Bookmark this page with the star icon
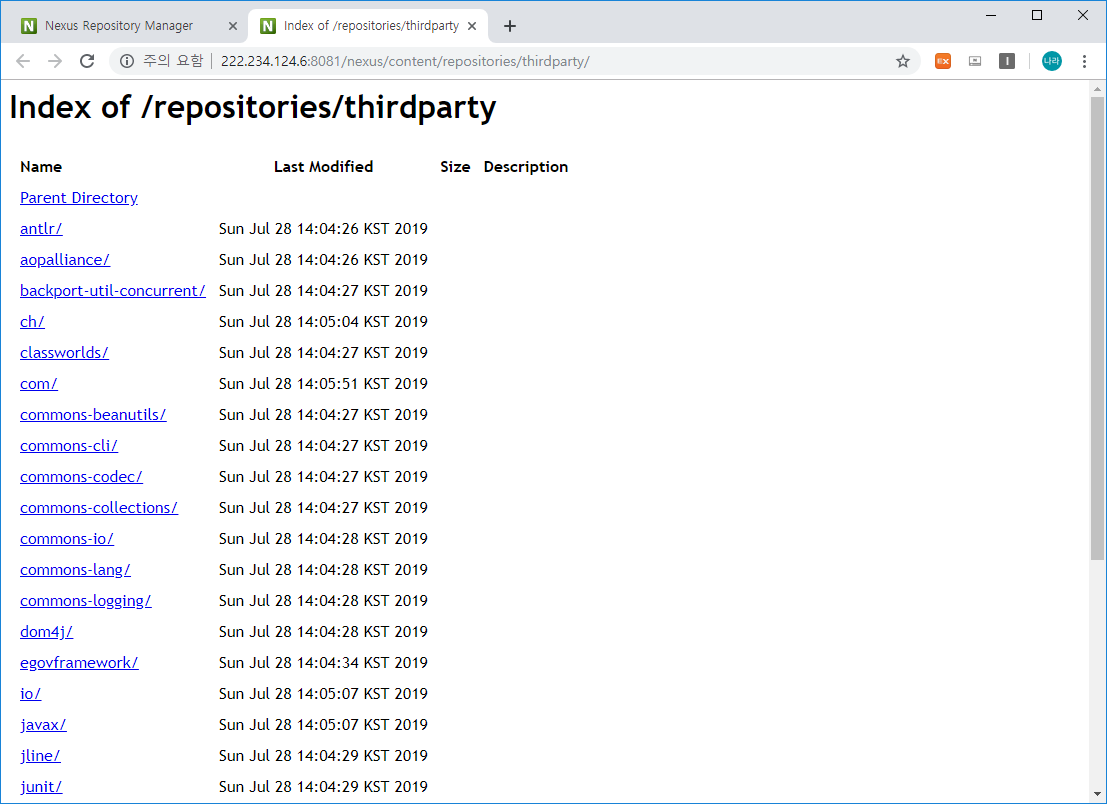Screen dimensions: 1107x804 coord(902,61)
